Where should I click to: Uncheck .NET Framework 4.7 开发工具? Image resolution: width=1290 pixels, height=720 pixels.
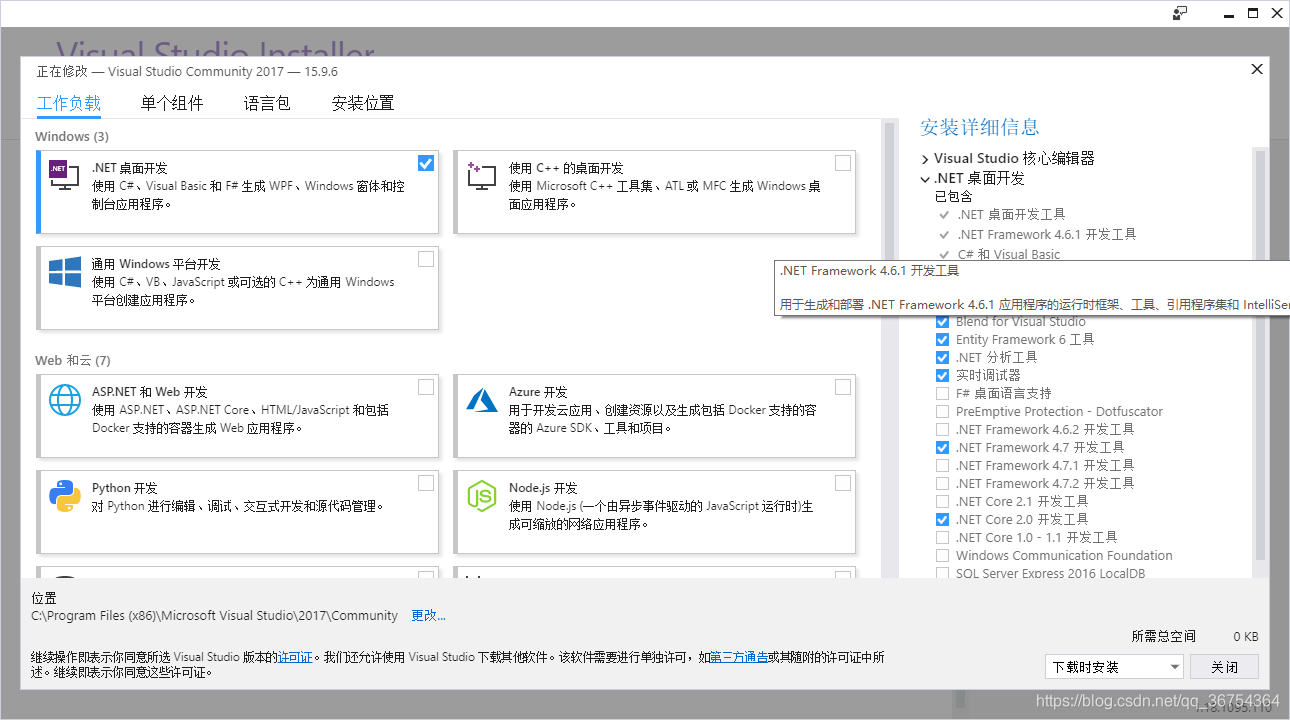[942, 447]
